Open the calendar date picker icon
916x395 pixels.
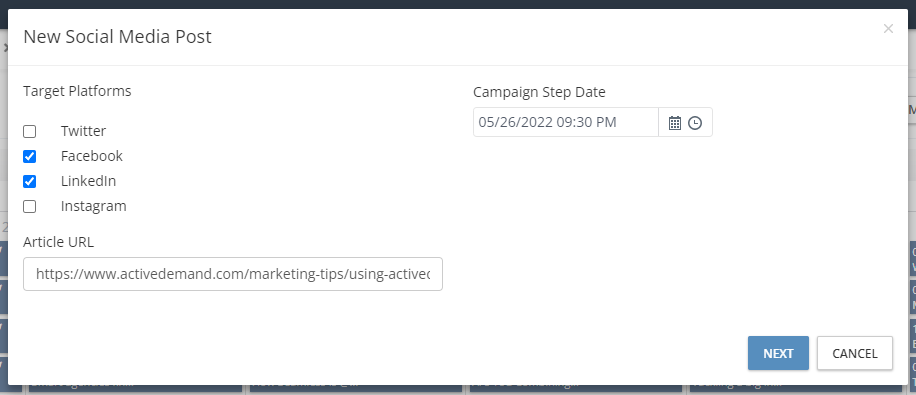point(675,123)
